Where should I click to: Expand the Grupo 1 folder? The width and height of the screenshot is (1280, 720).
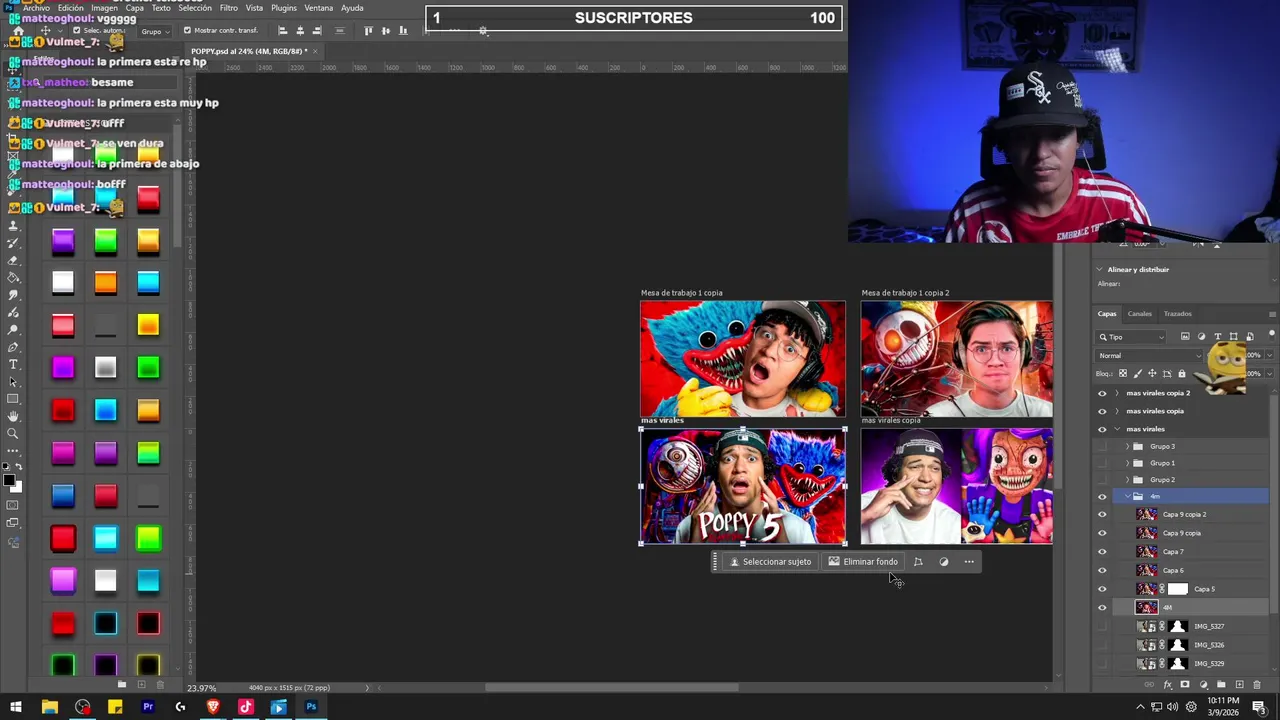tap(1128, 463)
